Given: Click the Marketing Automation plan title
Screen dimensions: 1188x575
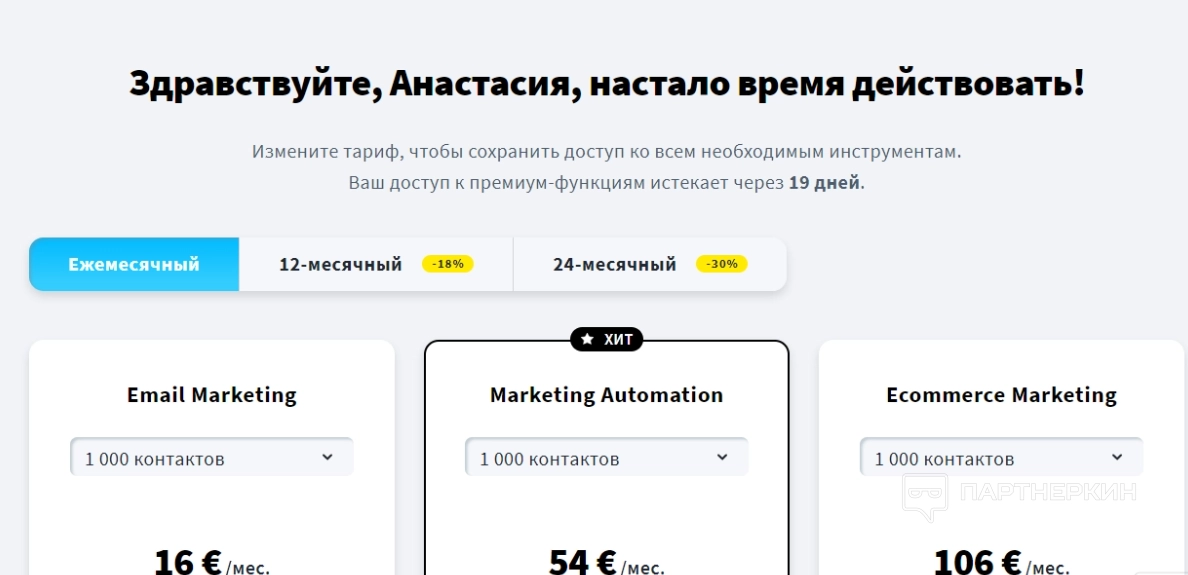Looking at the screenshot, I should pyautogui.click(x=606, y=395).
